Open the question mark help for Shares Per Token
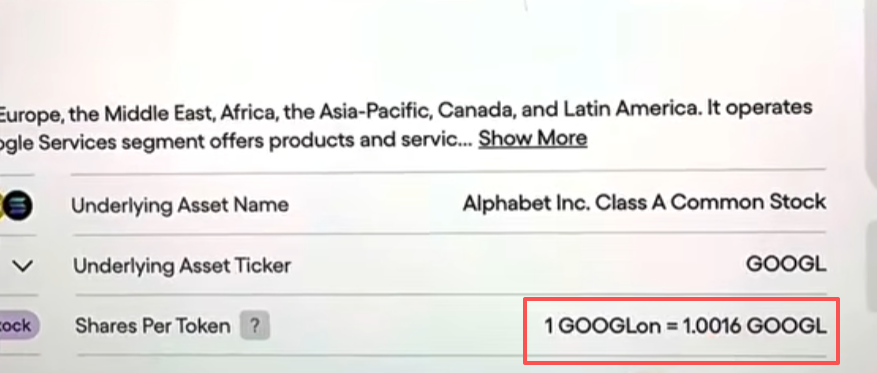The image size is (877, 373). pyautogui.click(x=254, y=325)
